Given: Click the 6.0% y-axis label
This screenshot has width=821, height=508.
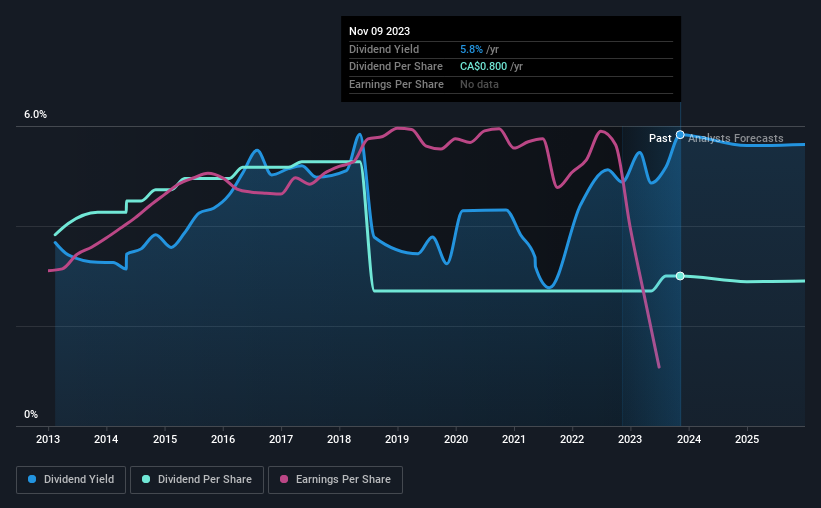Looking at the screenshot, I should [36, 115].
